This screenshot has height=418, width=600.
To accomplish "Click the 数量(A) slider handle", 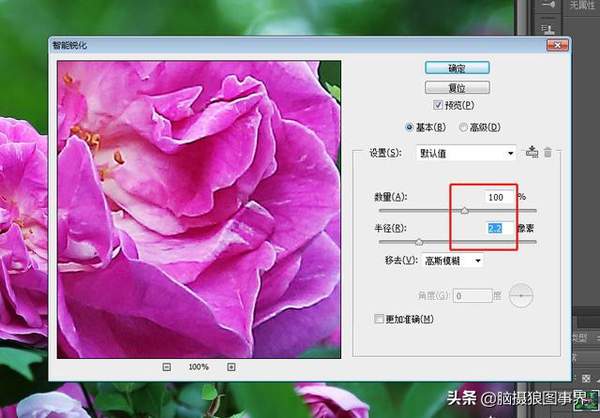I will [464, 211].
